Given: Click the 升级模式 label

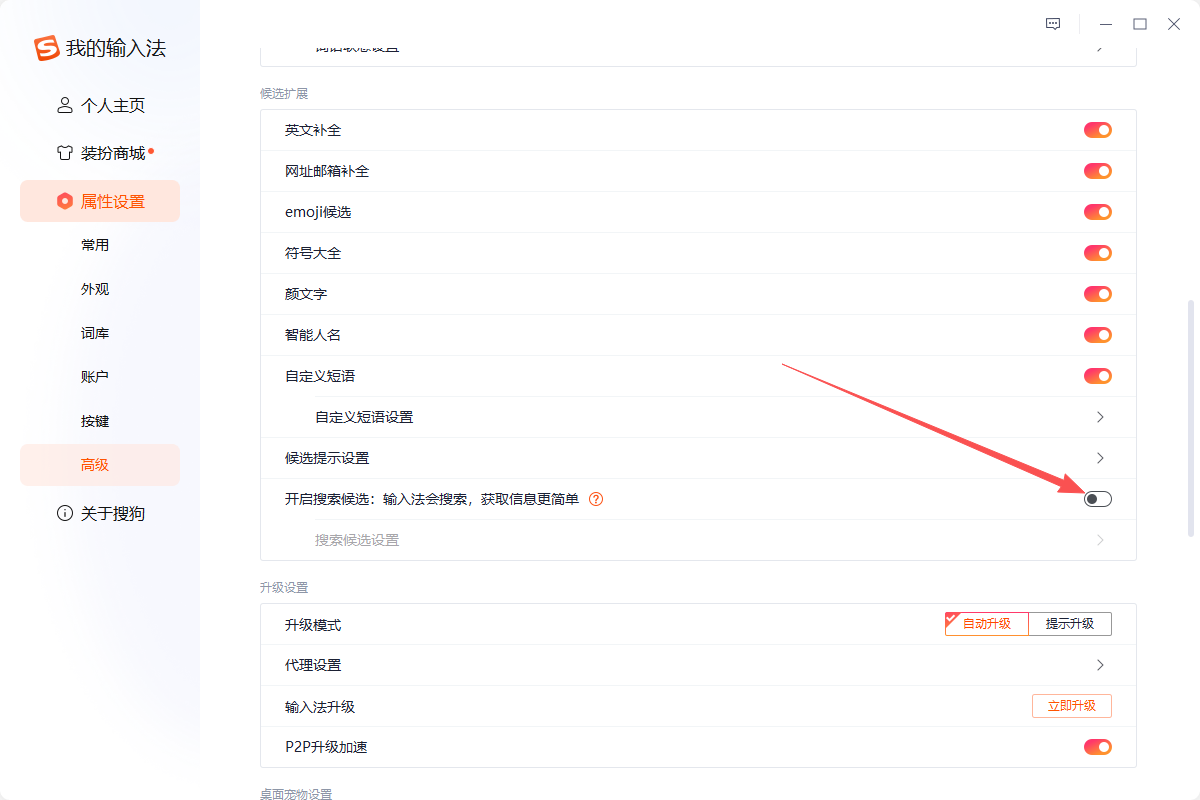Looking at the screenshot, I should point(313,625).
